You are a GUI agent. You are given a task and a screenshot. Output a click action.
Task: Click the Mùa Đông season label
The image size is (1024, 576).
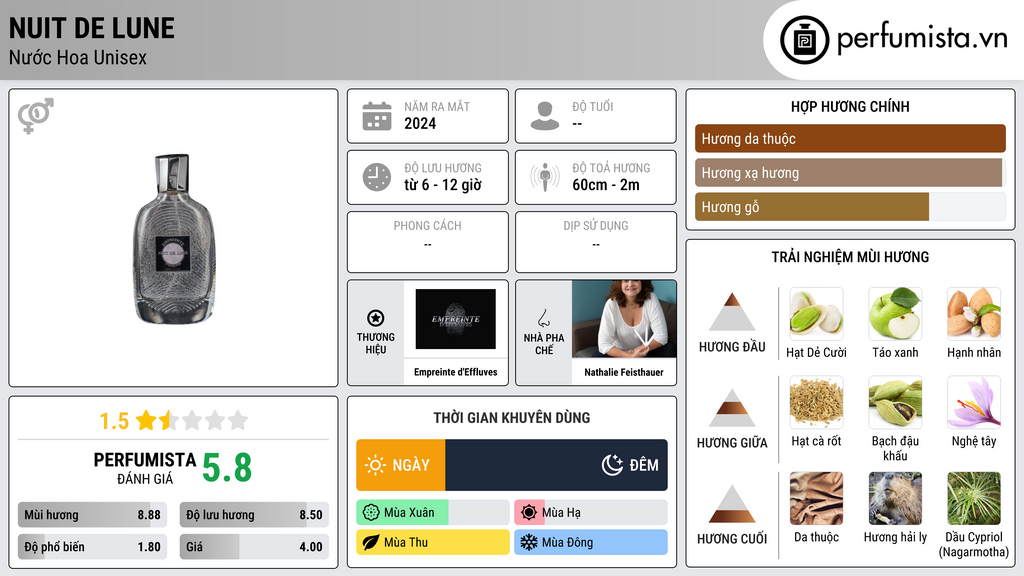click(568, 542)
